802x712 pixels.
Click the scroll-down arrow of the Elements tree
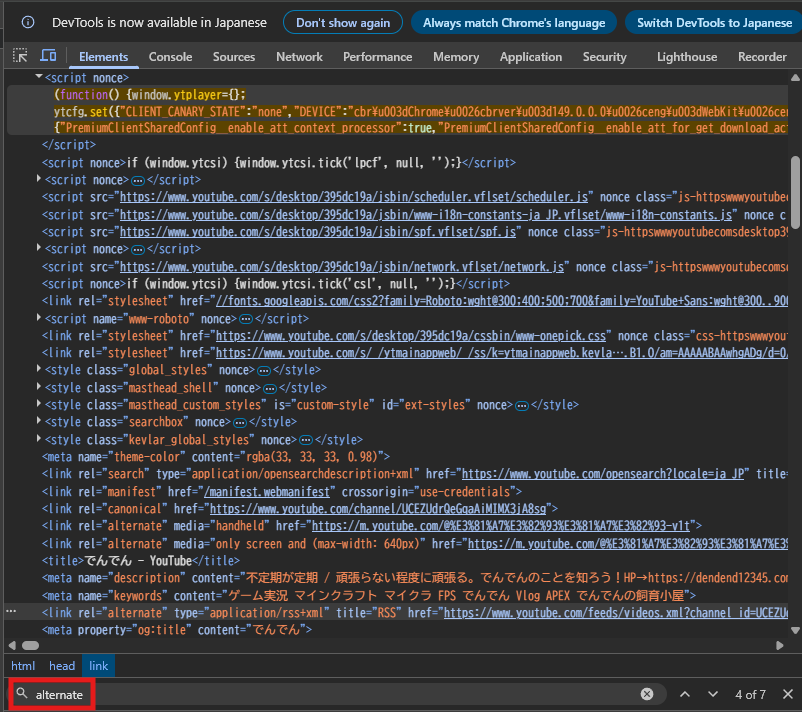click(x=795, y=630)
